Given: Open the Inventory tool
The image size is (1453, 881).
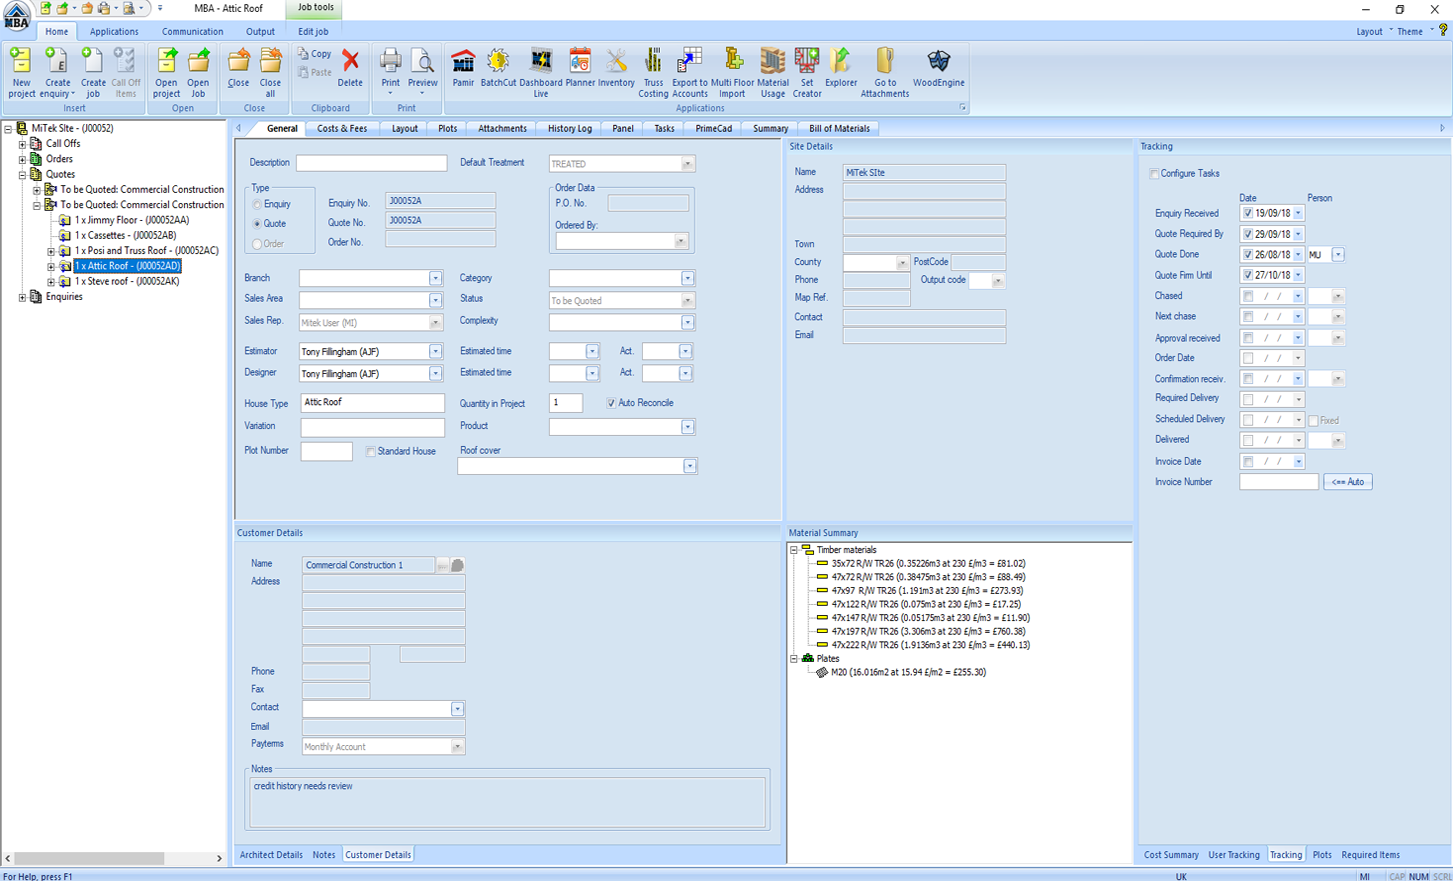Looking at the screenshot, I should tap(616, 68).
